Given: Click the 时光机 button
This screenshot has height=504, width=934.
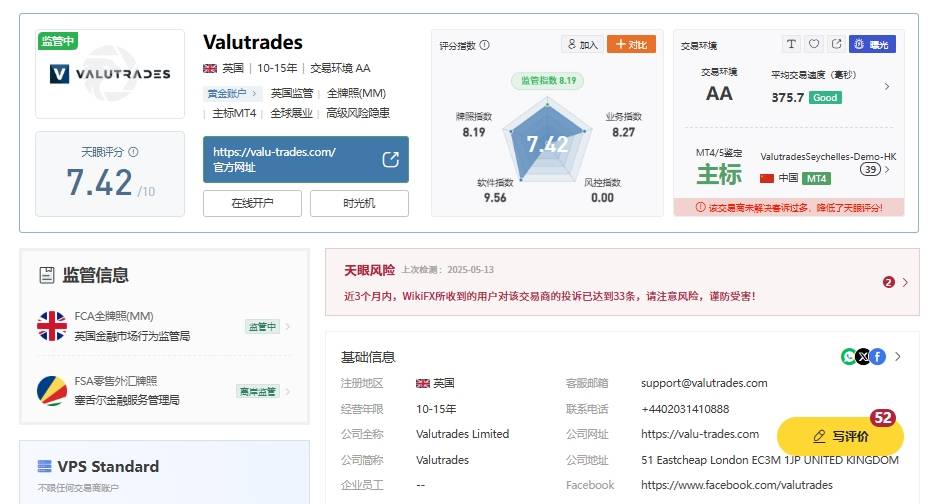Looking at the screenshot, I should coord(359,203).
